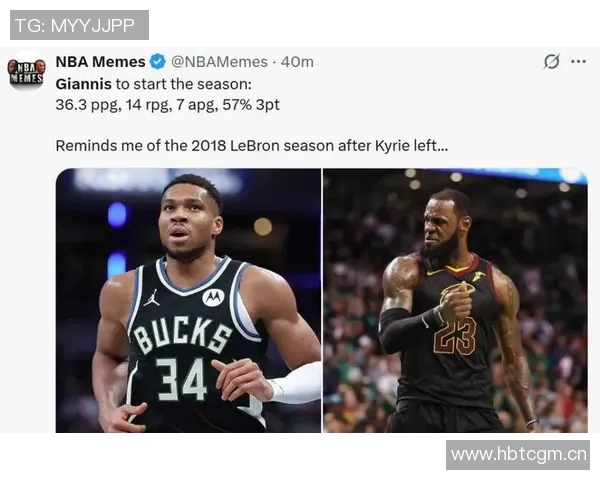Image resolution: width=600 pixels, height=480 pixels.
Task: Open the NBA Memes display name
Action: [100, 62]
